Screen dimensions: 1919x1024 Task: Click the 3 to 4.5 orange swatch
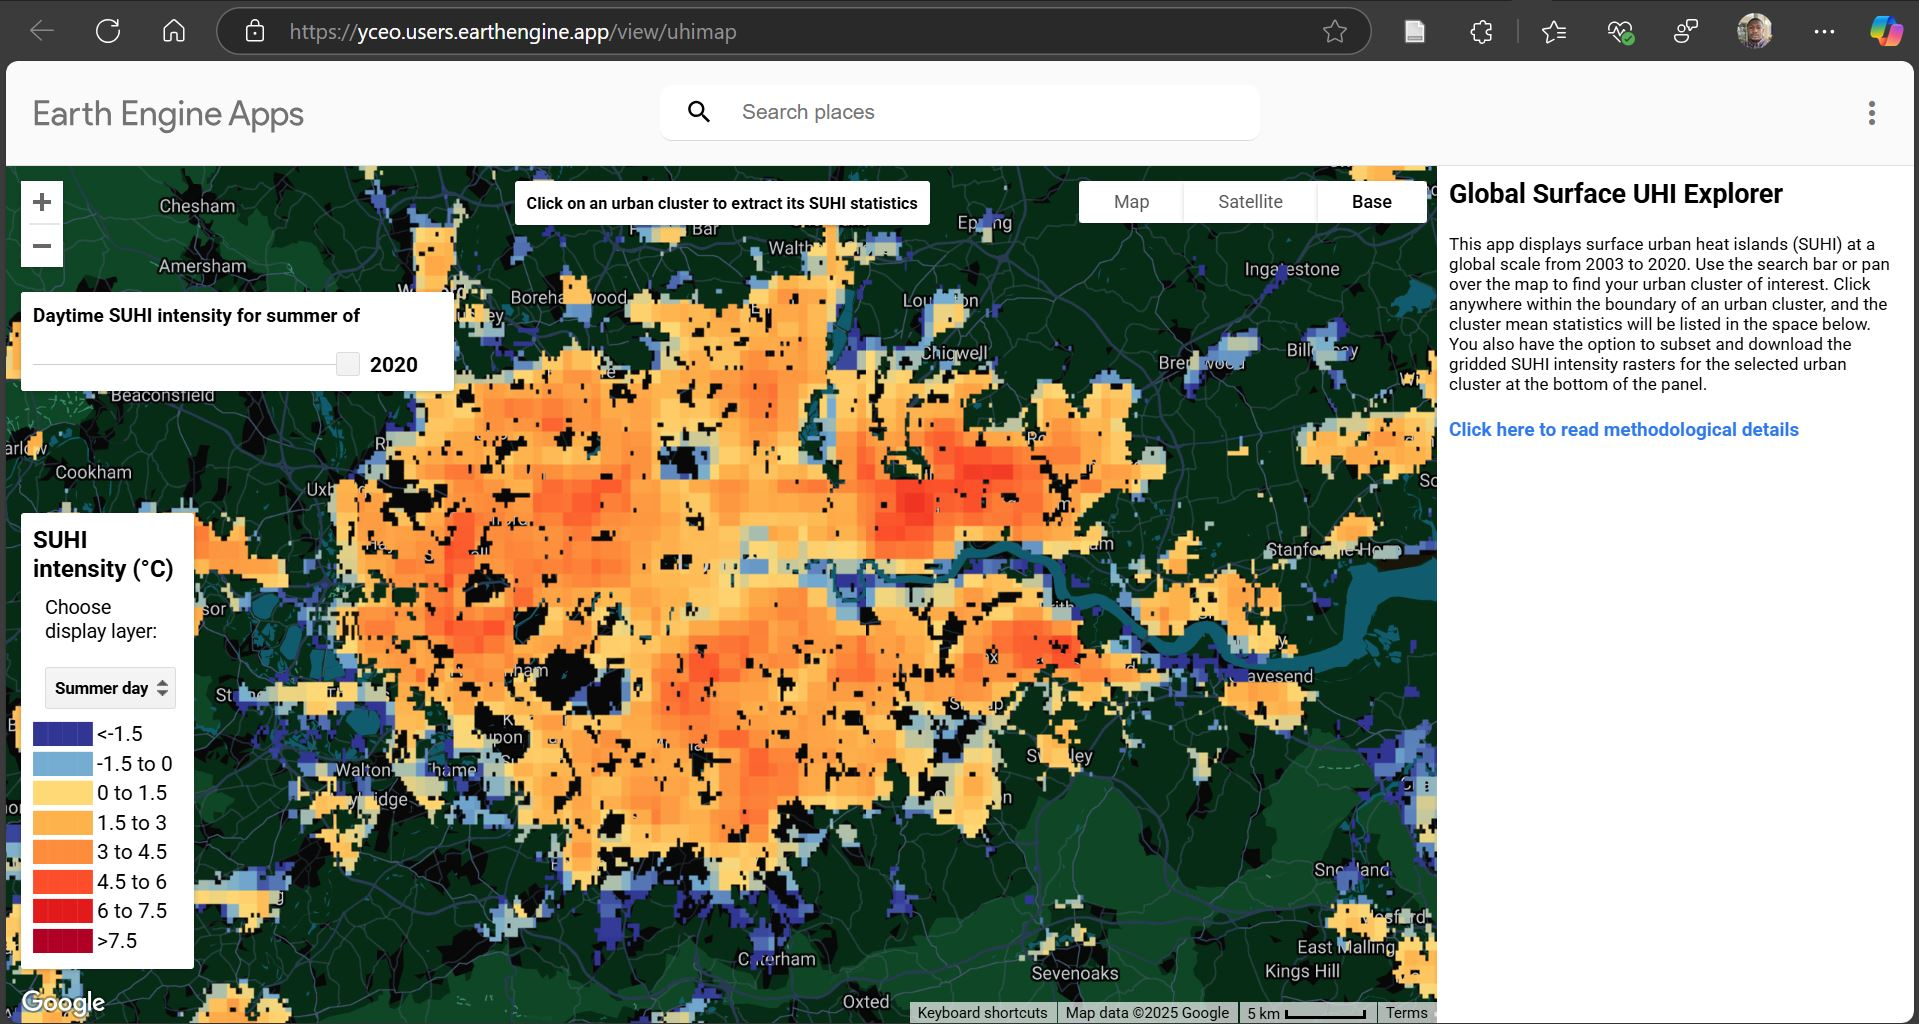pyautogui.click(x=63, y=852)
